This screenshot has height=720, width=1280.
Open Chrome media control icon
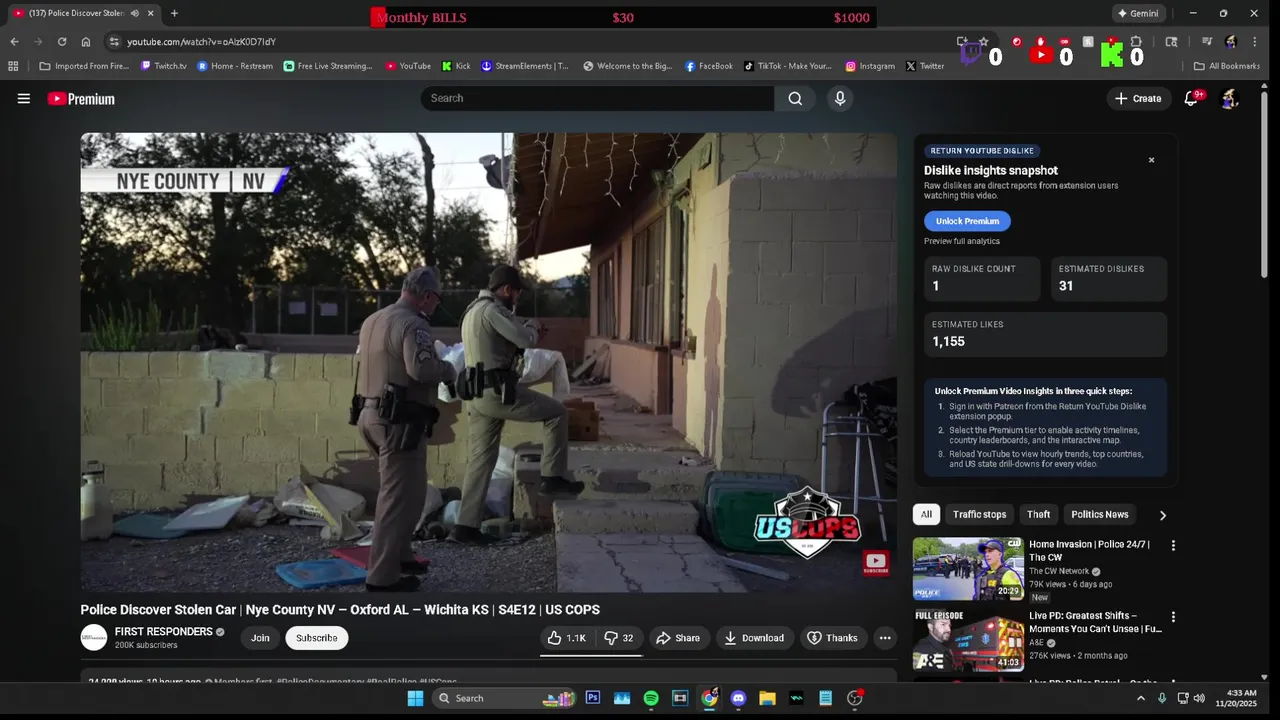click(1207, 42)
